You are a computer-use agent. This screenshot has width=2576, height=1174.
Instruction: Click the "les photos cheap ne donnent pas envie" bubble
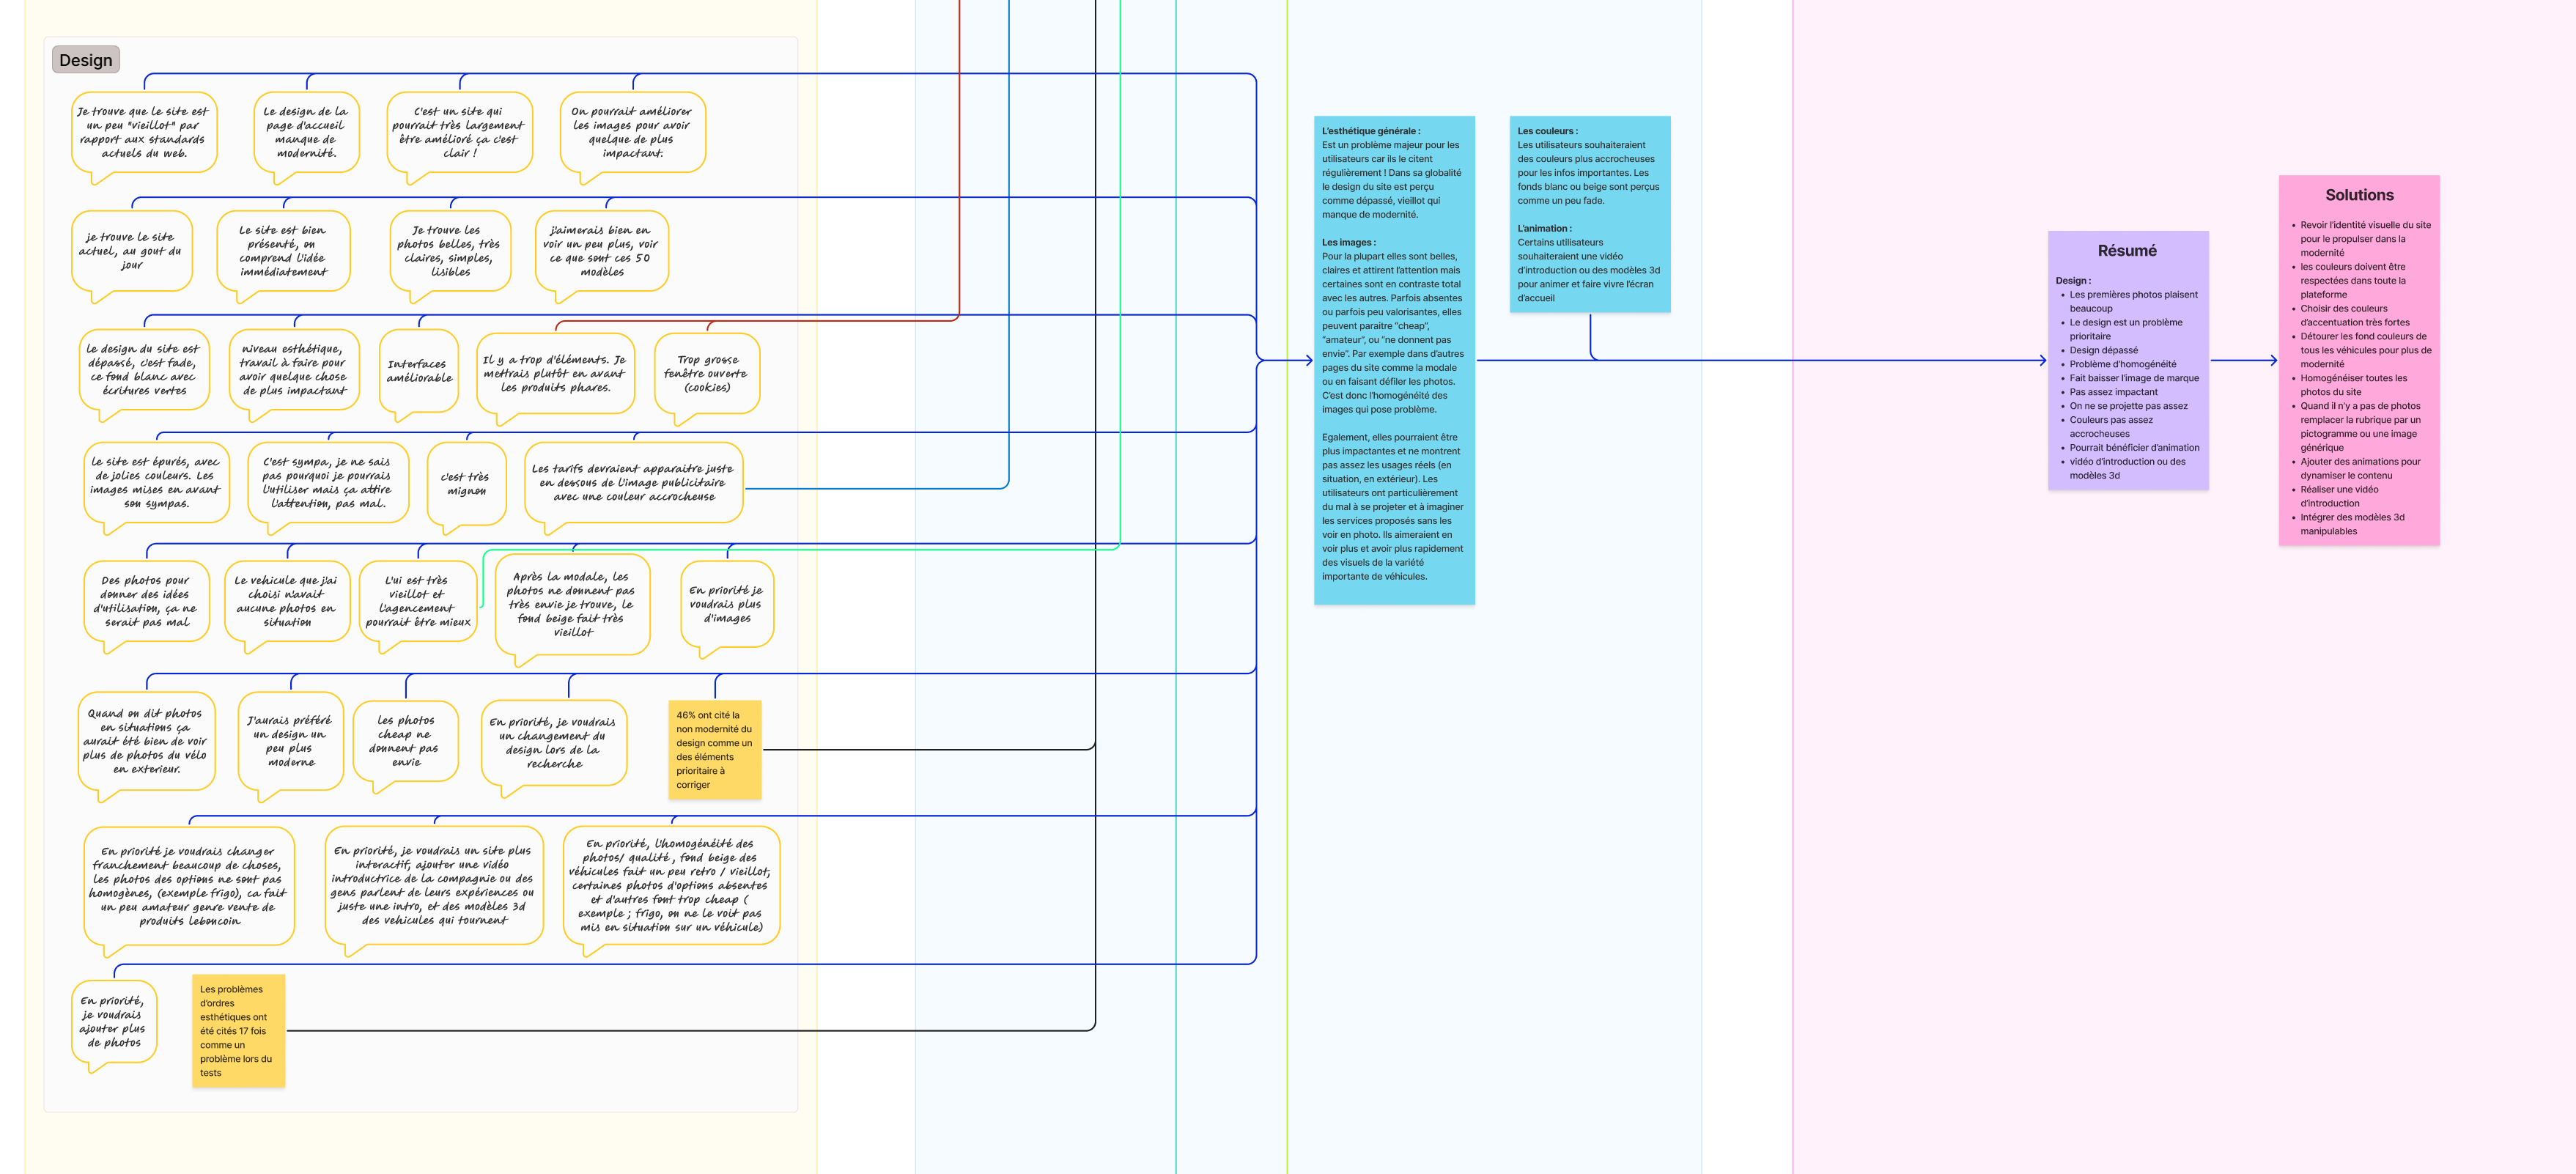(x=405, y=741)
